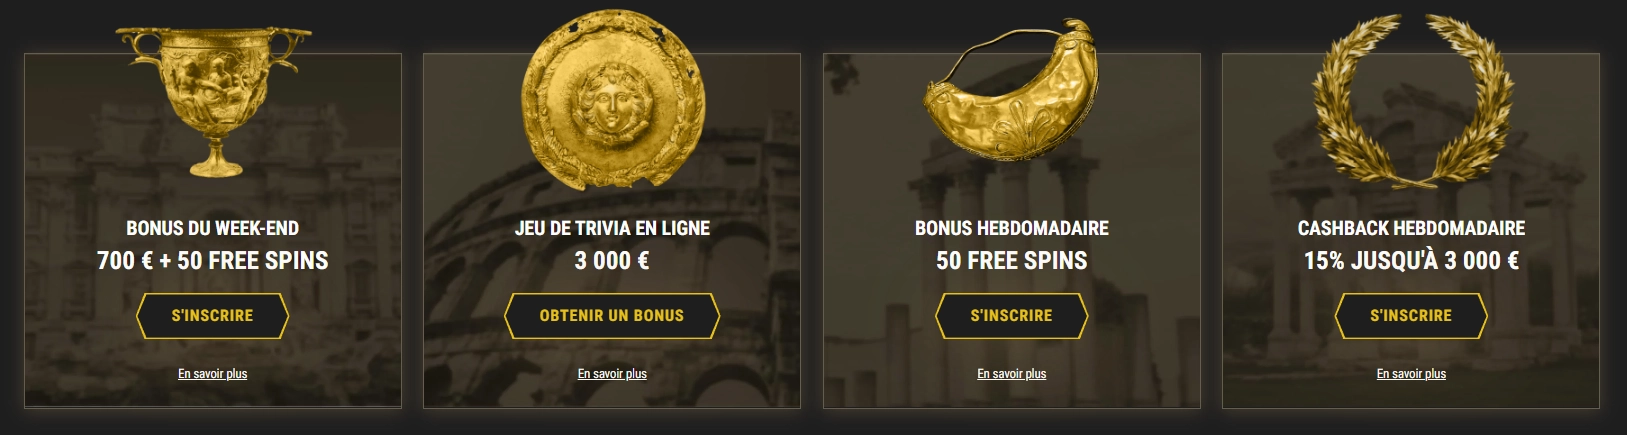The height and width of the screenshot is (435, 1627).
Task: Click S'INSCRIRE under Cashback Hebdomadaire
Action: 1411,316
